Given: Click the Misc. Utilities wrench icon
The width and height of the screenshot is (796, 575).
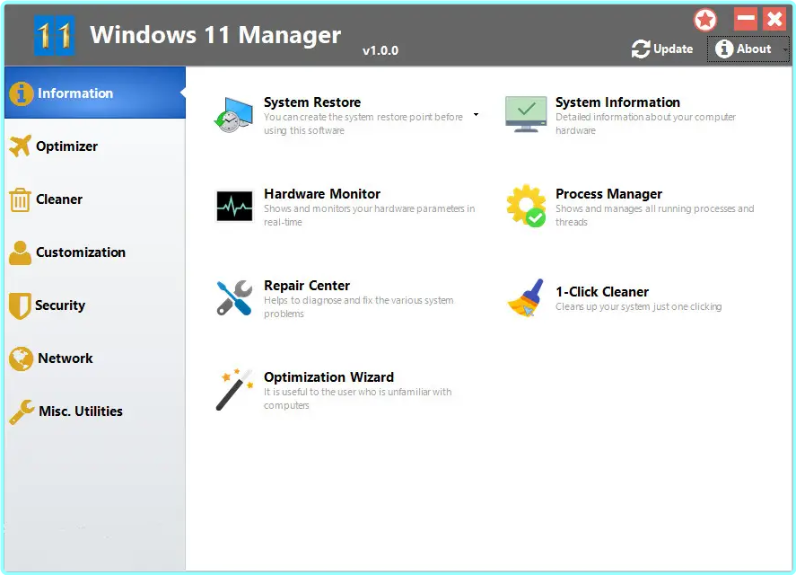Looking at the screenshot, I should pos(22,412).
